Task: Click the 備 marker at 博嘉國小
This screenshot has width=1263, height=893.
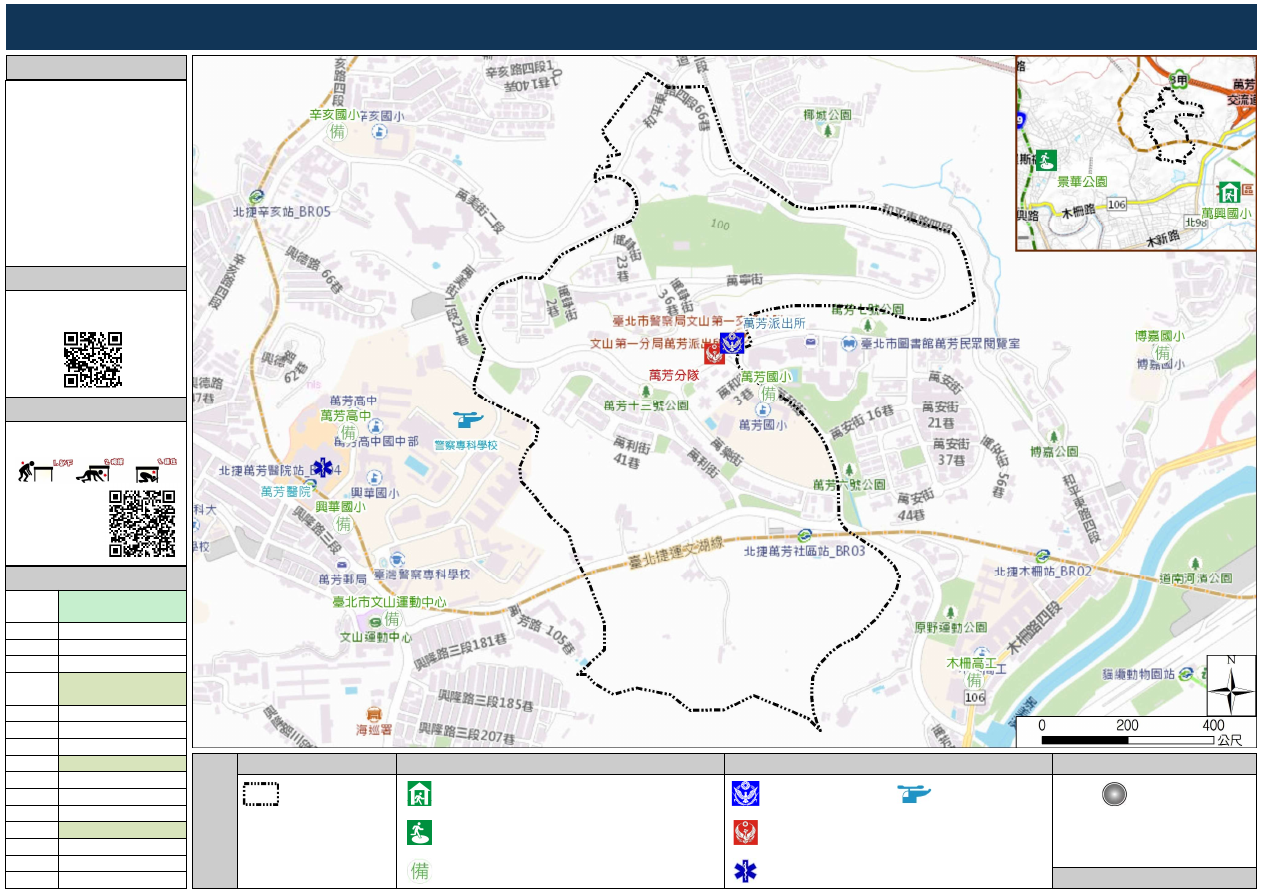Action: 1162,352
